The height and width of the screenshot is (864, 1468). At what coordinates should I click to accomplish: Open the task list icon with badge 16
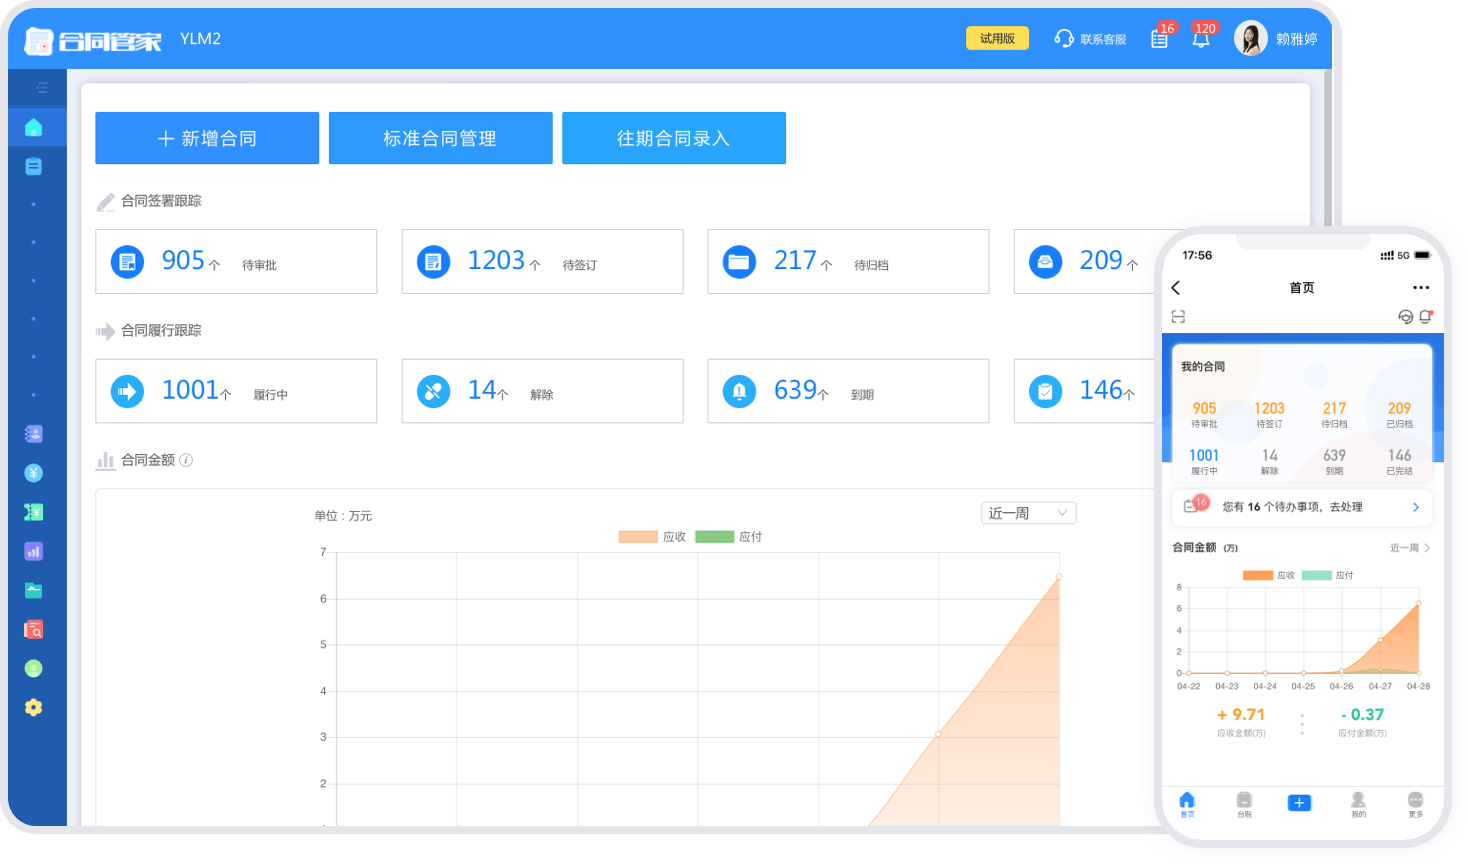coord(1160,39)
